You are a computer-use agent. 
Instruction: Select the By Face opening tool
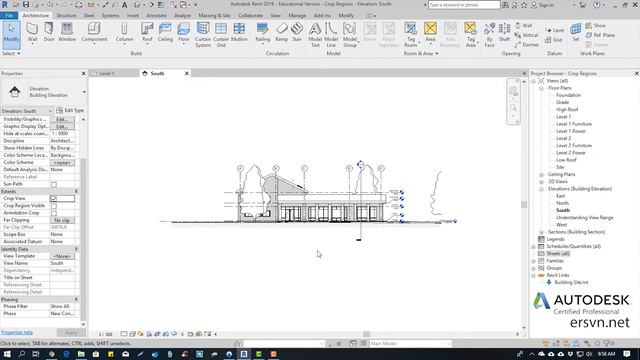[489, 35]
